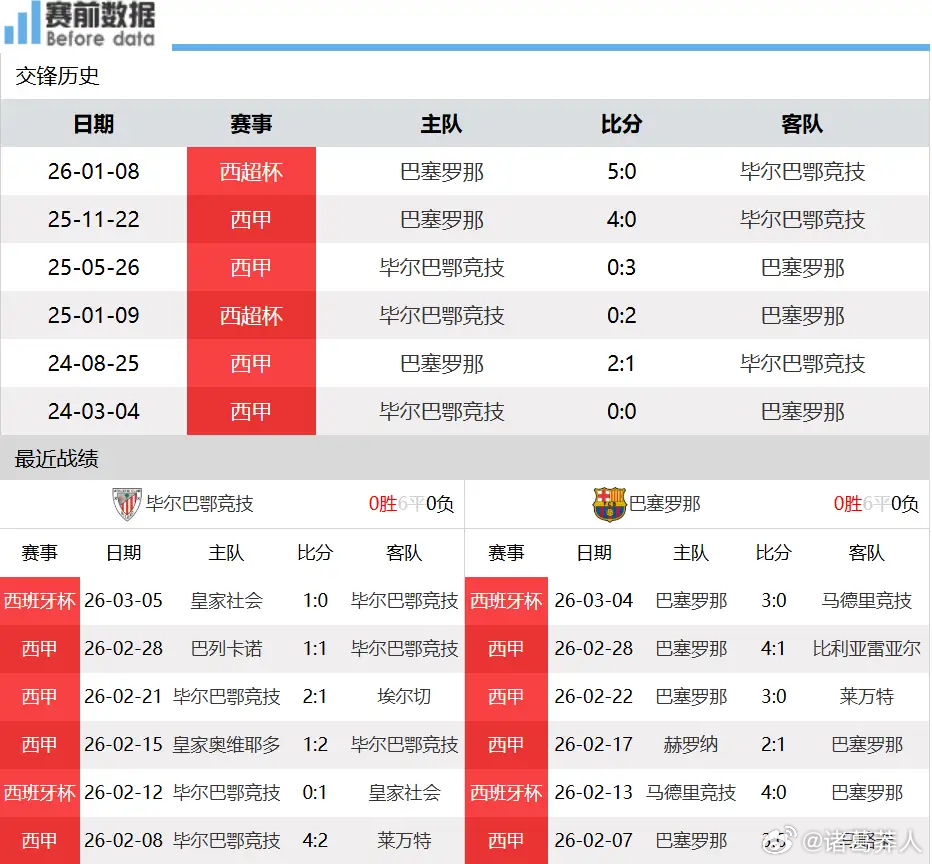This screenshot has width=932, height=864.
Task: Open the 5:0 score of the first match
Action: coord(622,171)
